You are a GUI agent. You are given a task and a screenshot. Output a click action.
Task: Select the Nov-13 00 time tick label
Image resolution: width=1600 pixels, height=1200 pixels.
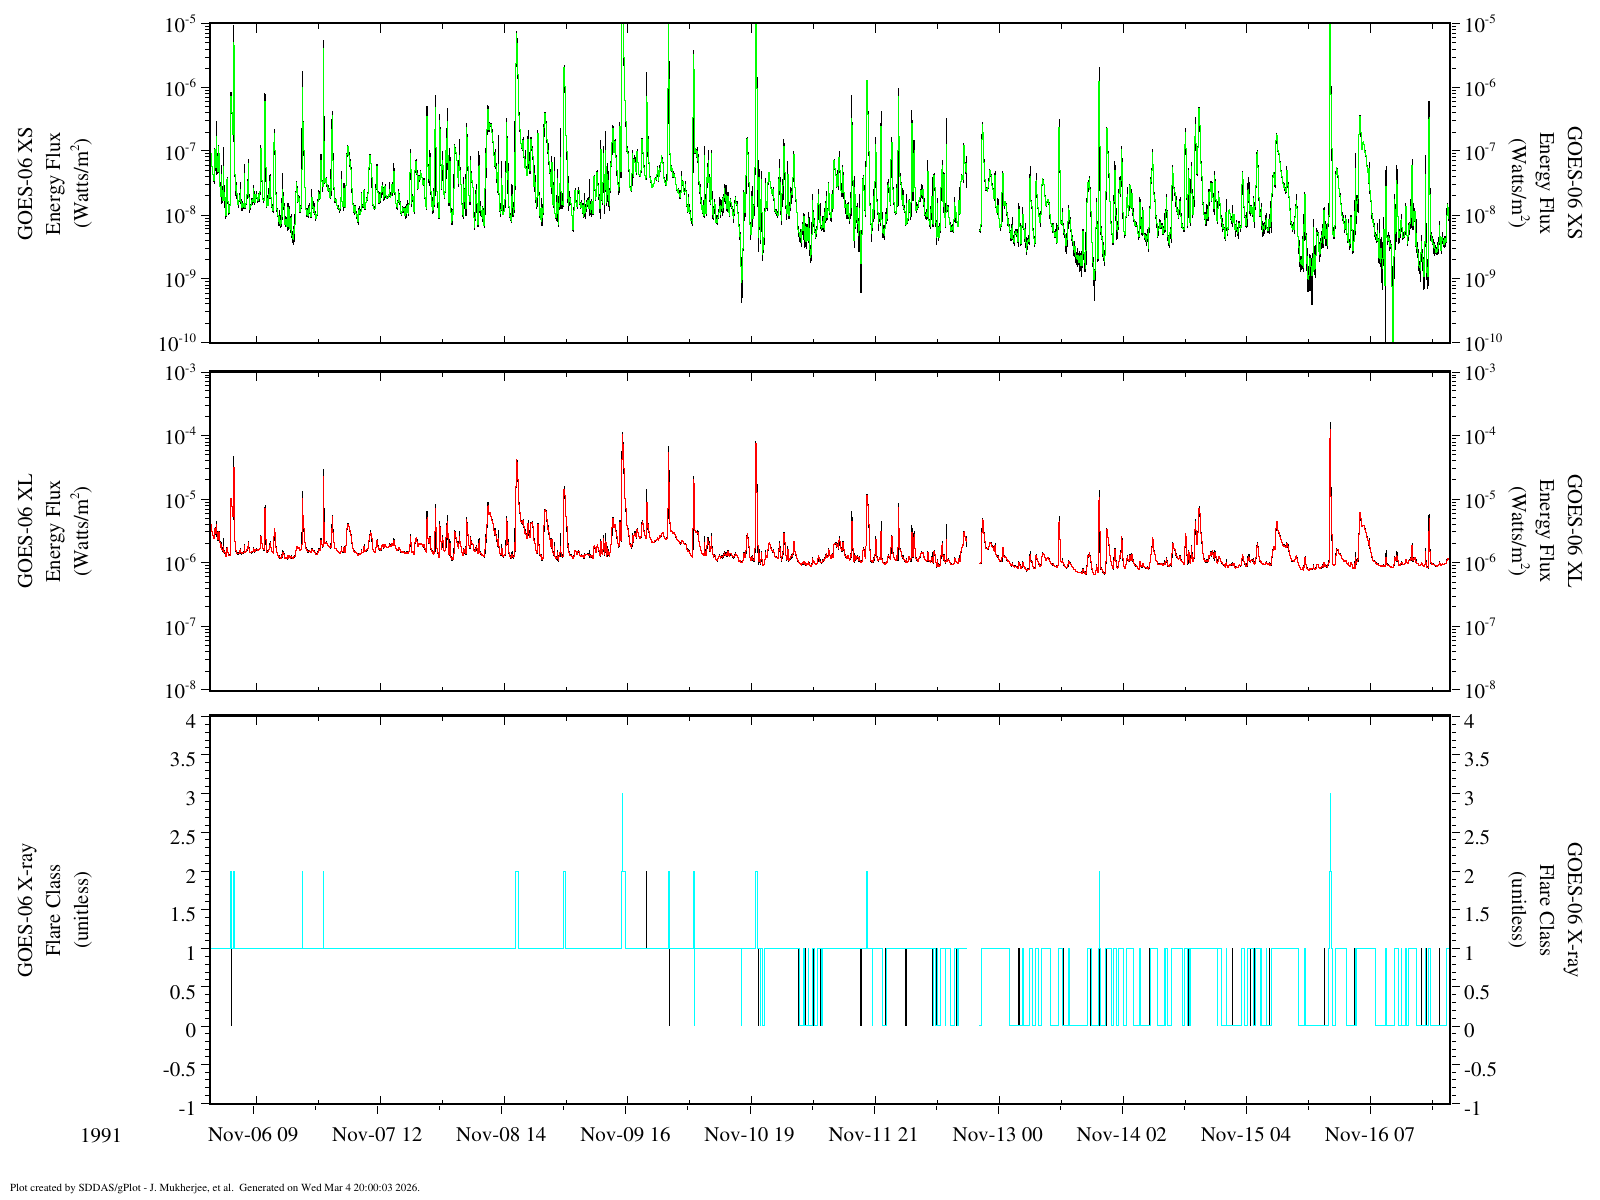tap(998, 1134)
